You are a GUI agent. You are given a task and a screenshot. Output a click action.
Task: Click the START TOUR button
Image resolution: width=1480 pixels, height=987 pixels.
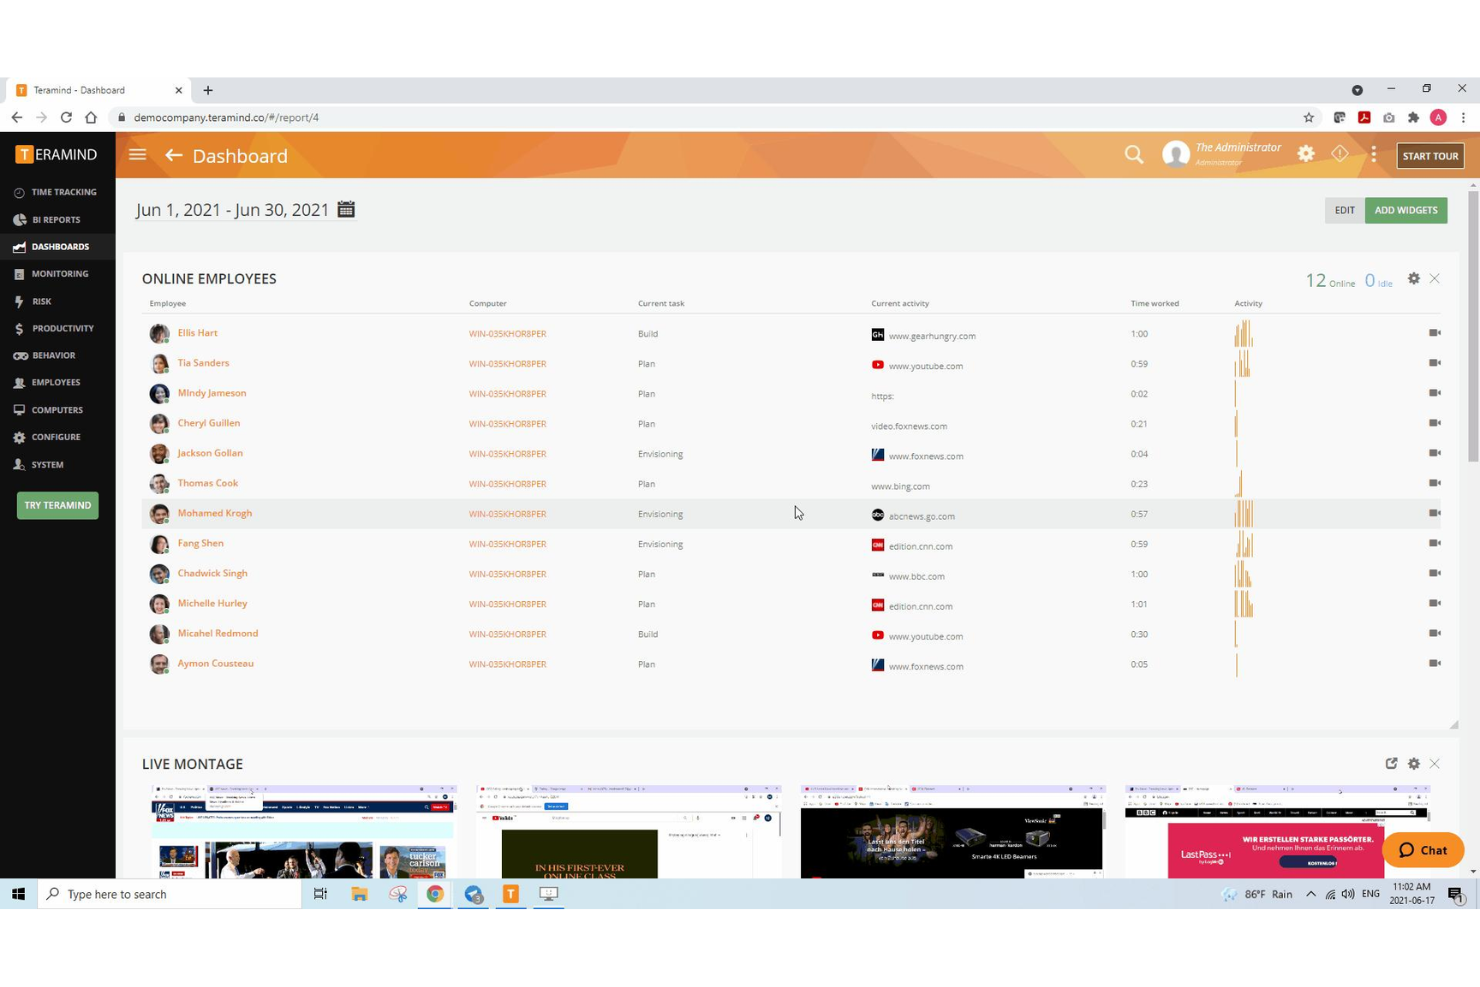[x=1429, y=155]
